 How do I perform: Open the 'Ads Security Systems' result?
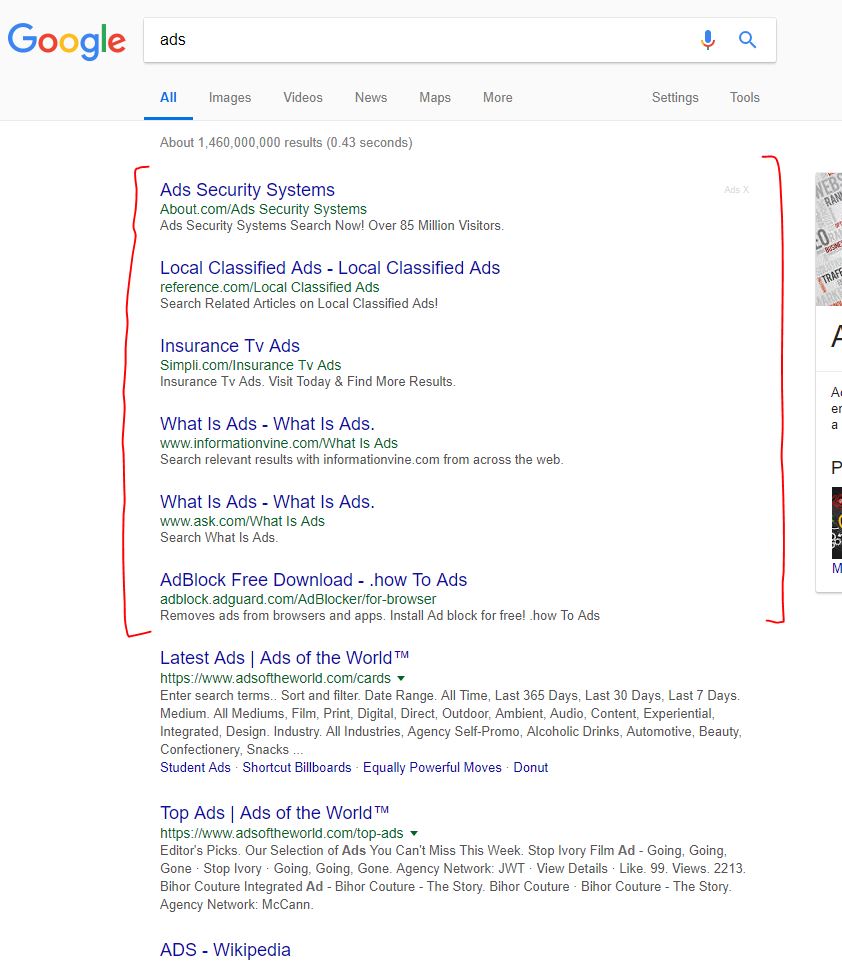point(247,190)
